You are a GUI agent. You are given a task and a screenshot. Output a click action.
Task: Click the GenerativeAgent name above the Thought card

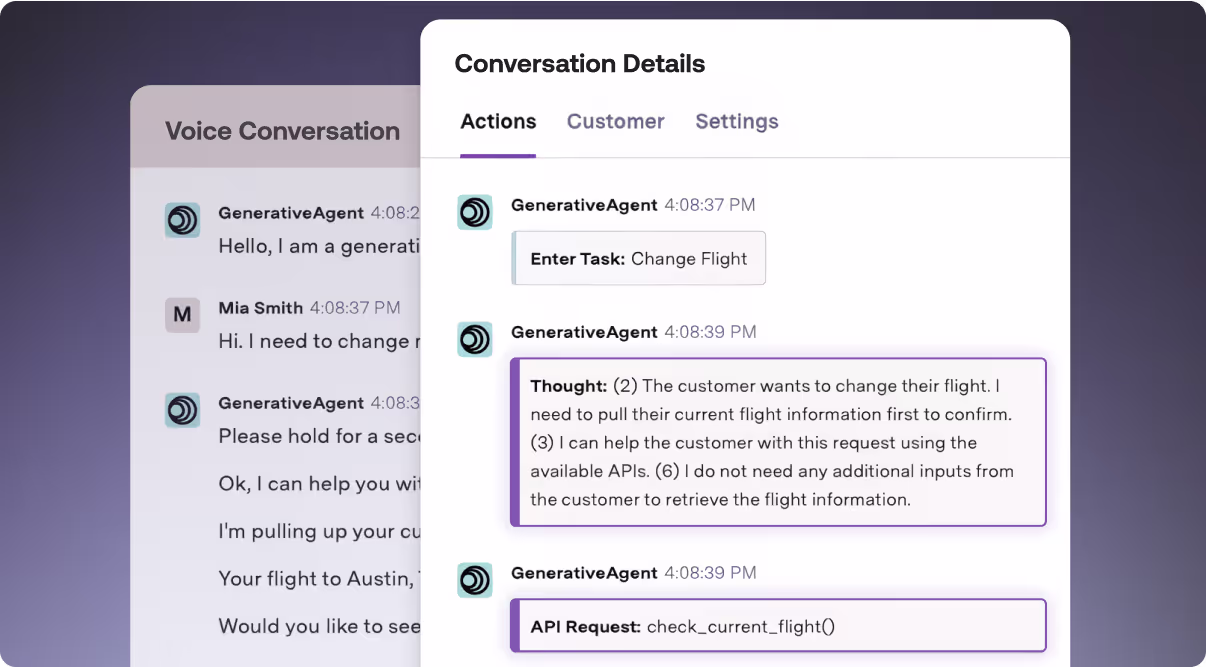[x=584, y=331]
